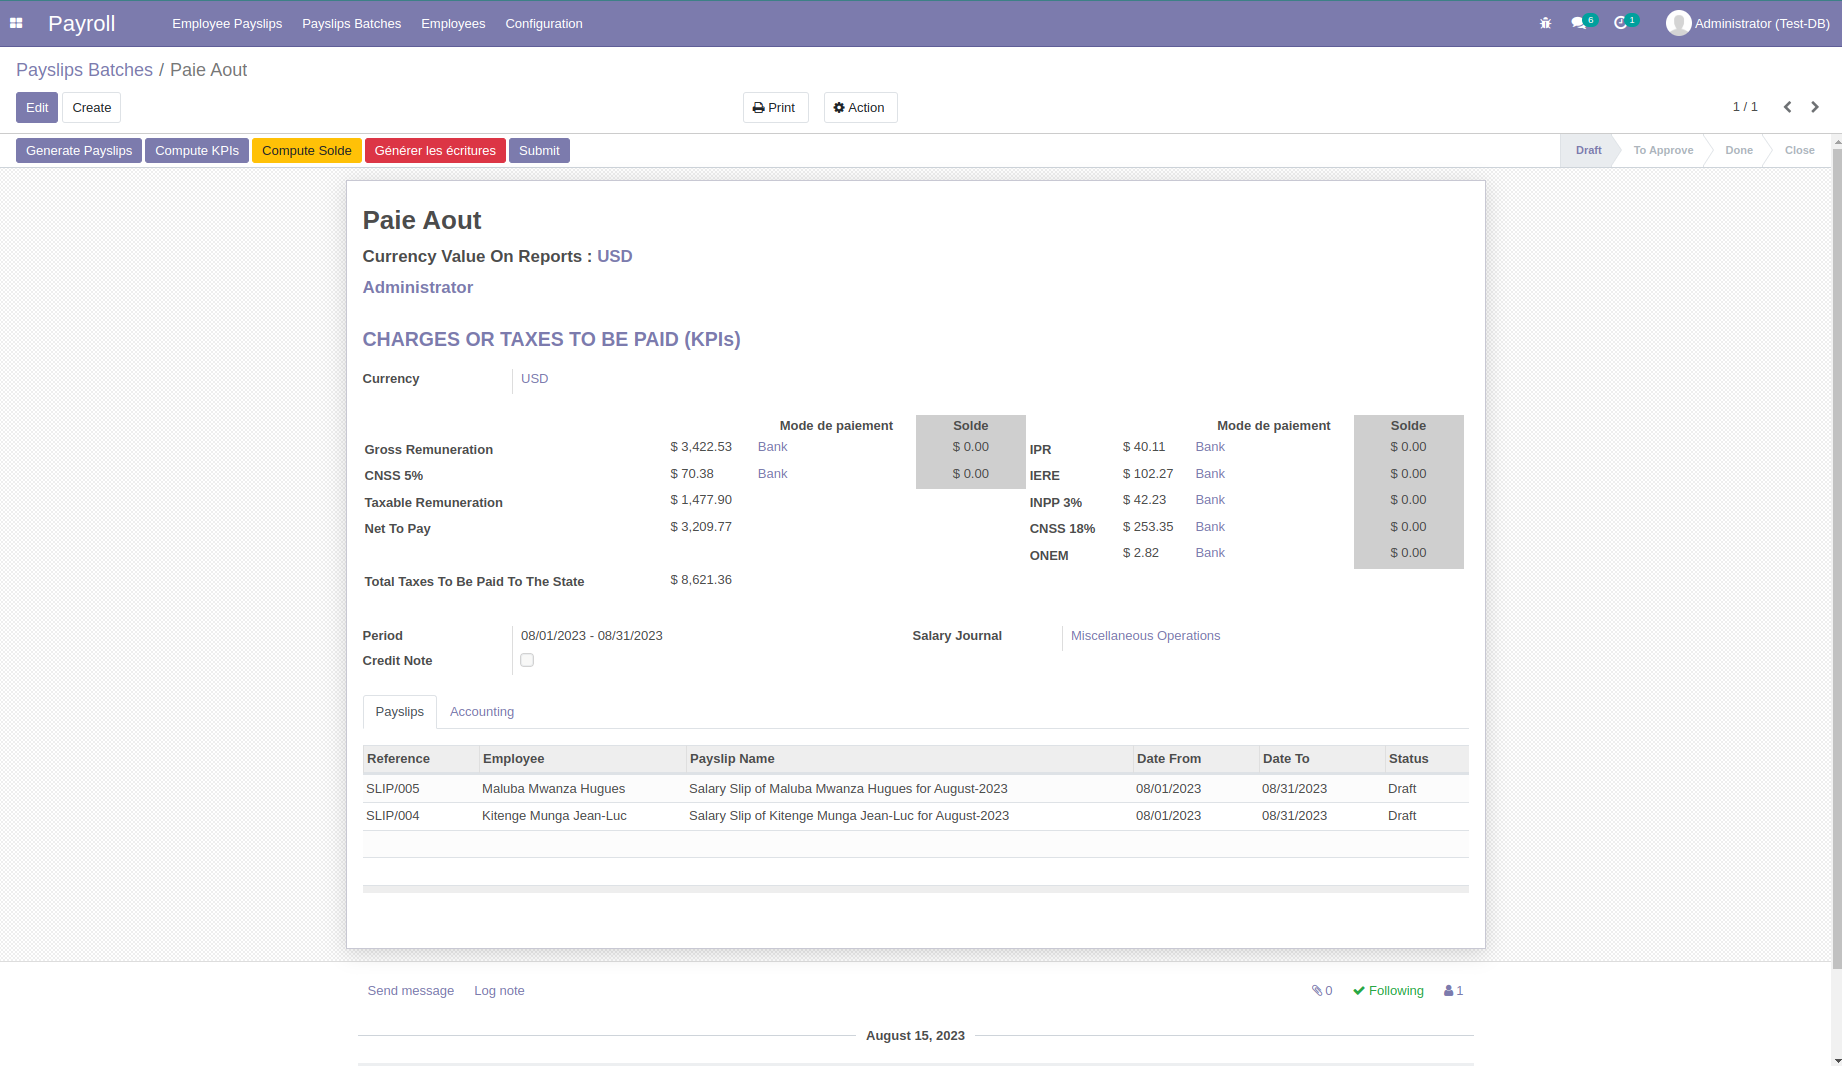Open the Employee Payslips menu
Image resolution: width=1842 pixels, height=1066 pixels.
[x=227, y=24]
